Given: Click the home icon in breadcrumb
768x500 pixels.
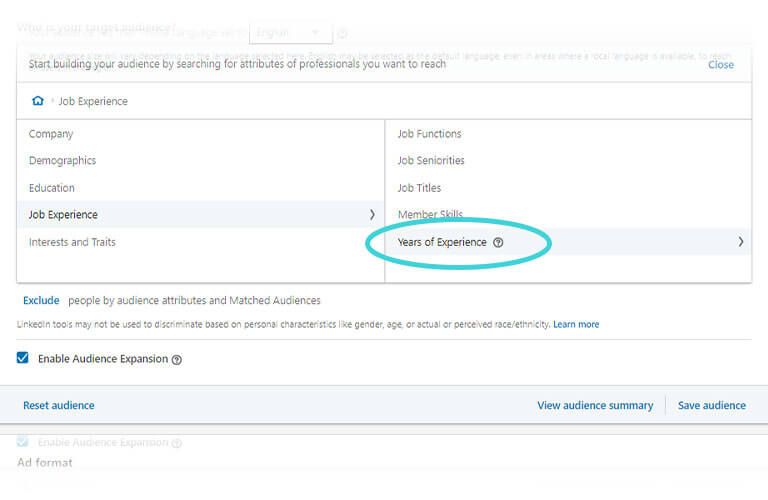Looking at the screenshot, I should (38, 101).
